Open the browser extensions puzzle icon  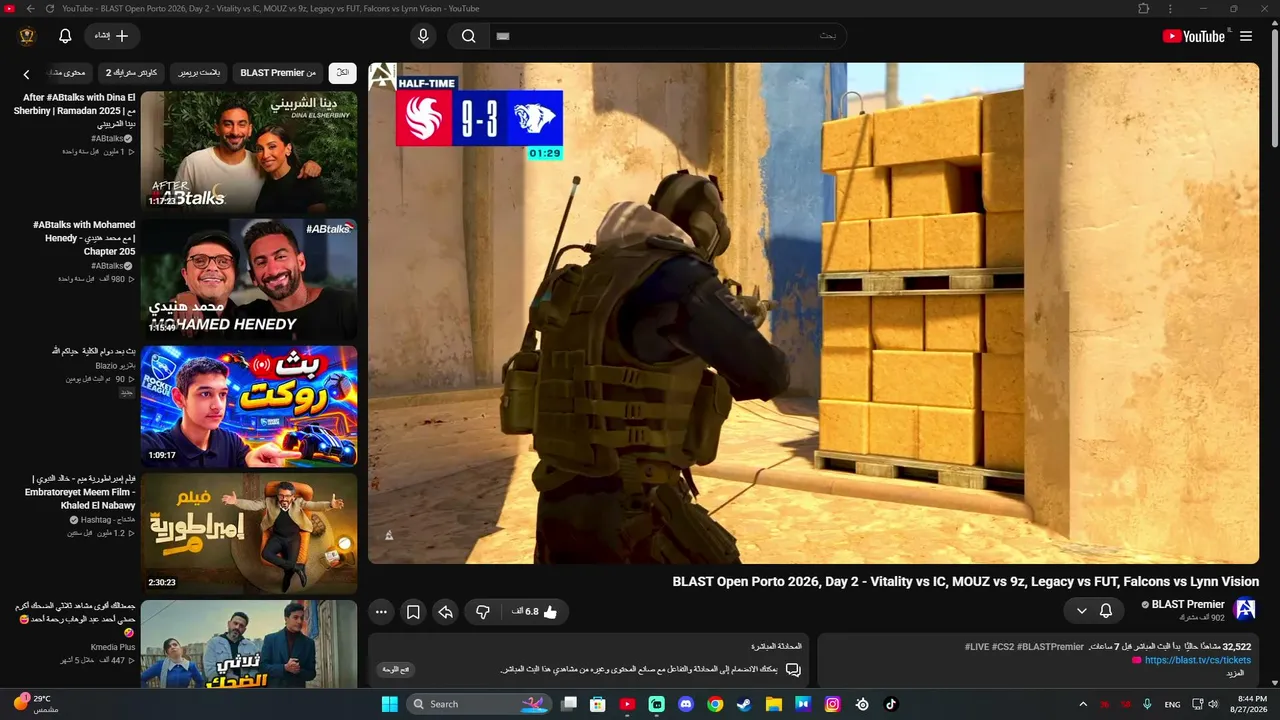[1144, 8]
